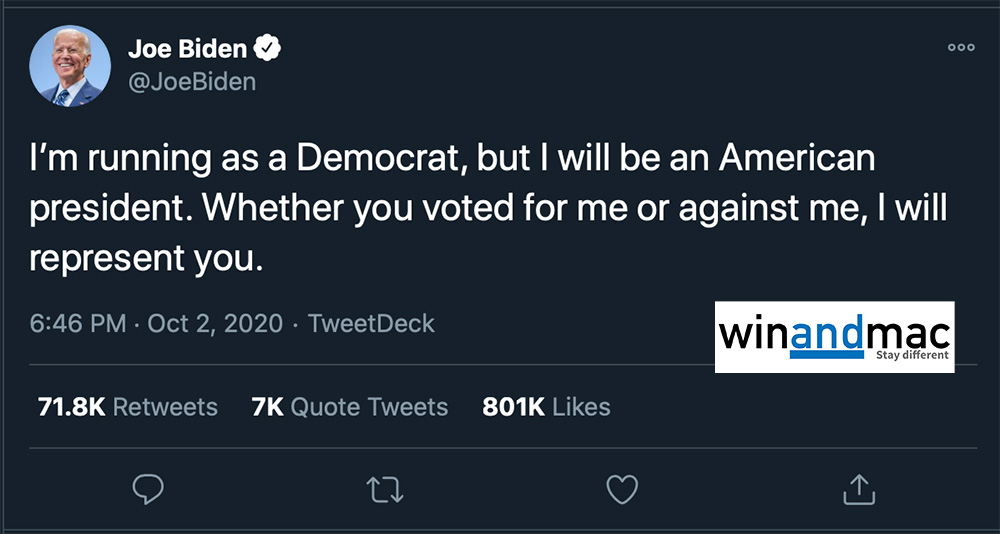The width and height of the screenshot is (1000, 534).
Task: Open the Joe Biden display name link
Action: [x=187, y=48]
